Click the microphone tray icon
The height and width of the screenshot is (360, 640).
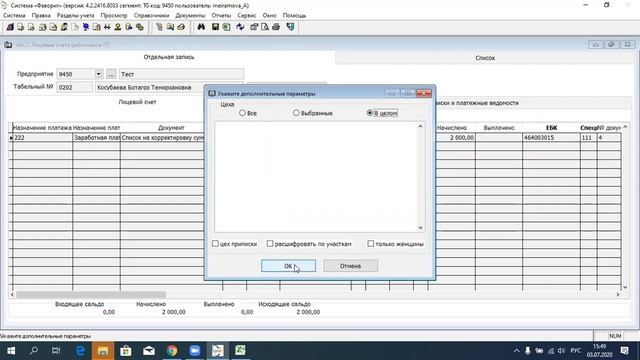528,351
